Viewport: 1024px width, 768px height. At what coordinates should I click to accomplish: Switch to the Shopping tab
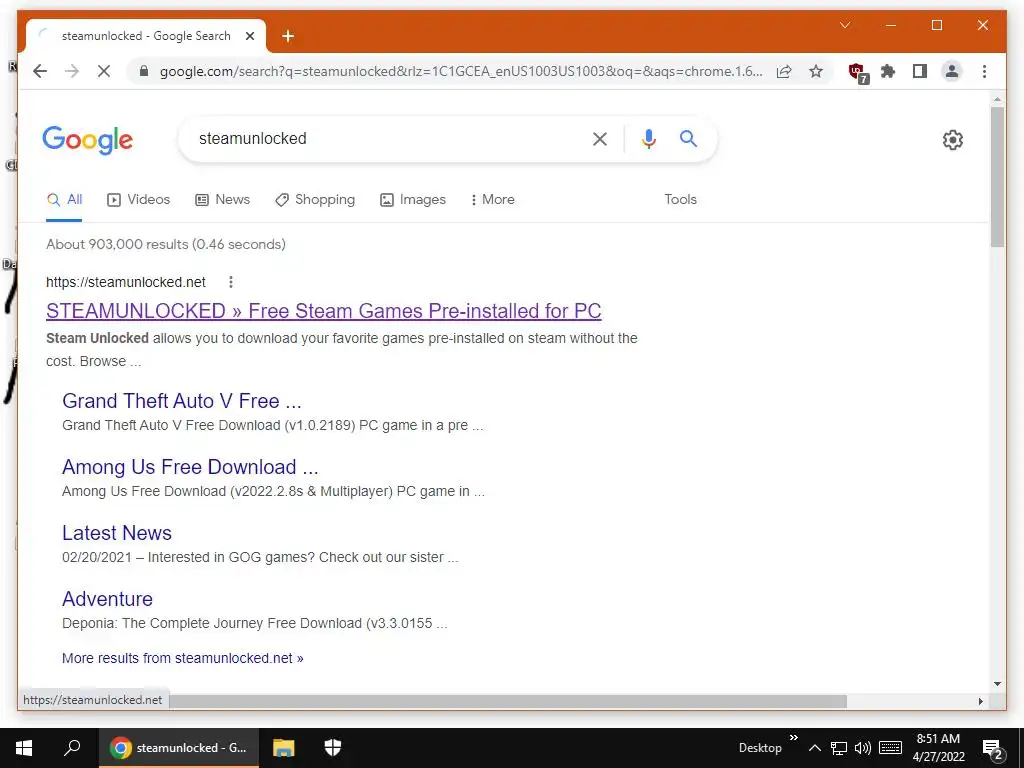315,200
